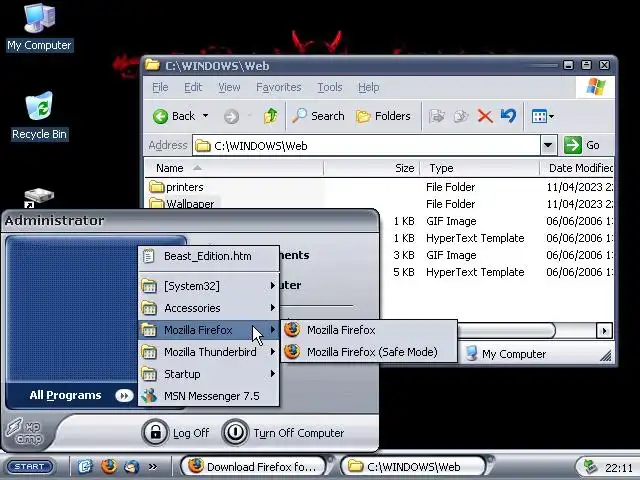Open the Search pane in Explorer
Viewport: 640px width, 480px height.
[318, 116]
